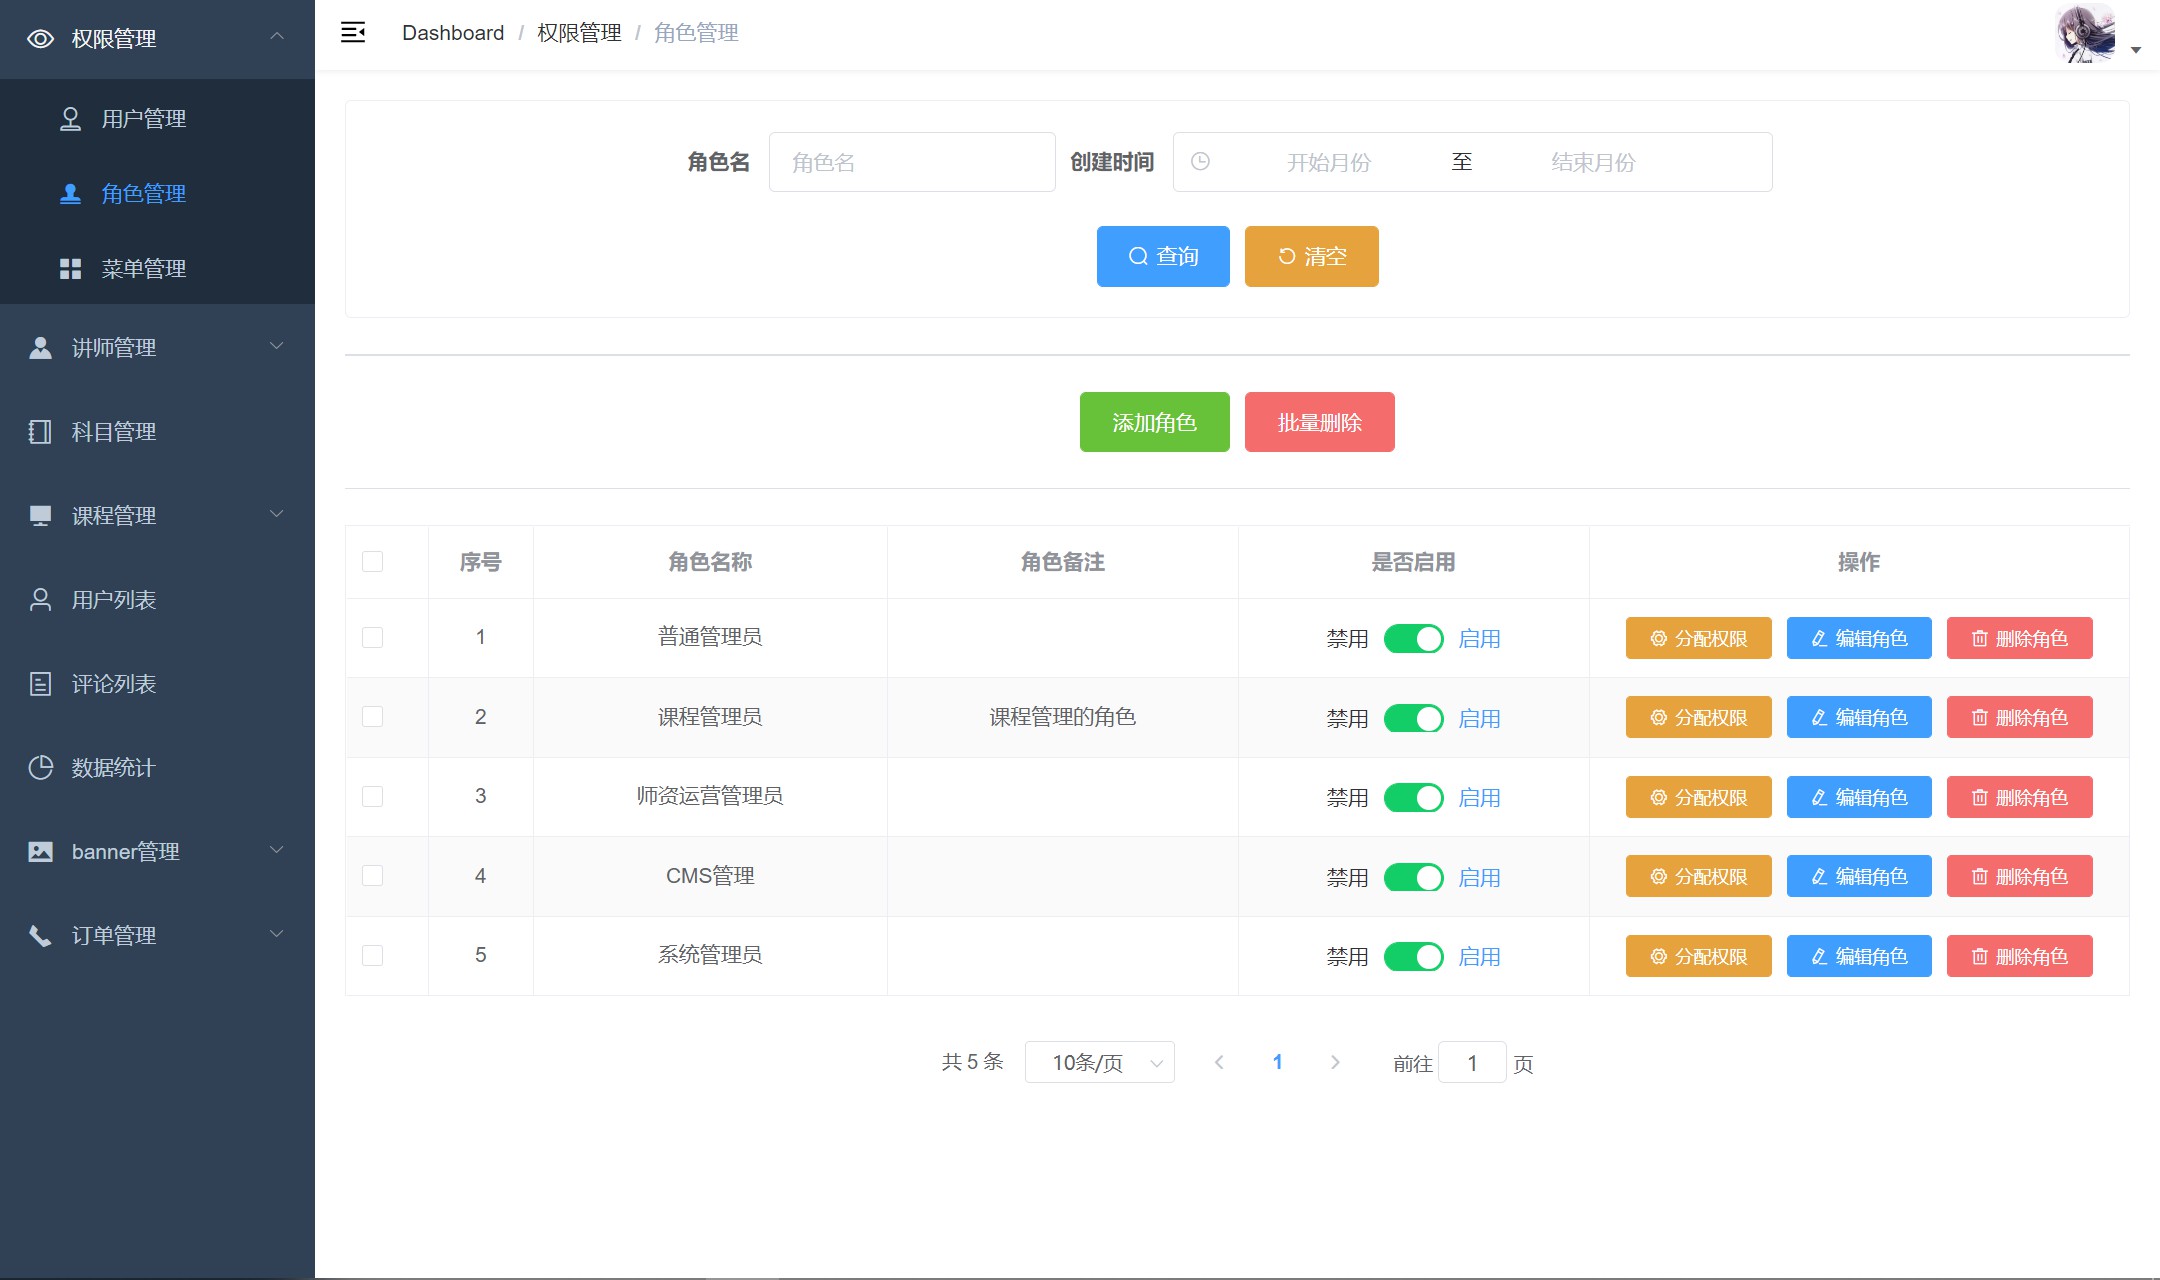Click the clock icon in date range field
Screen dimensions: 2160x1280
click(1201, 162)
